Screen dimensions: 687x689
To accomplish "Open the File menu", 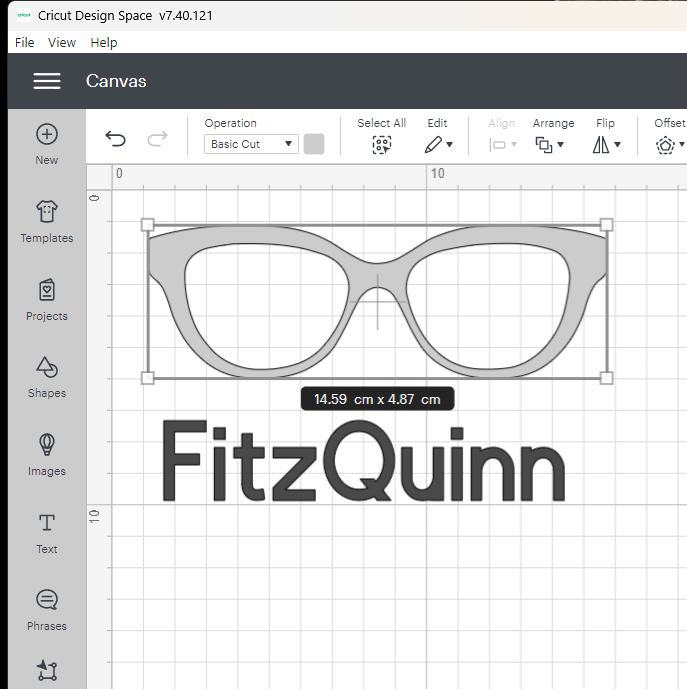I will click(x=25, y=42).
